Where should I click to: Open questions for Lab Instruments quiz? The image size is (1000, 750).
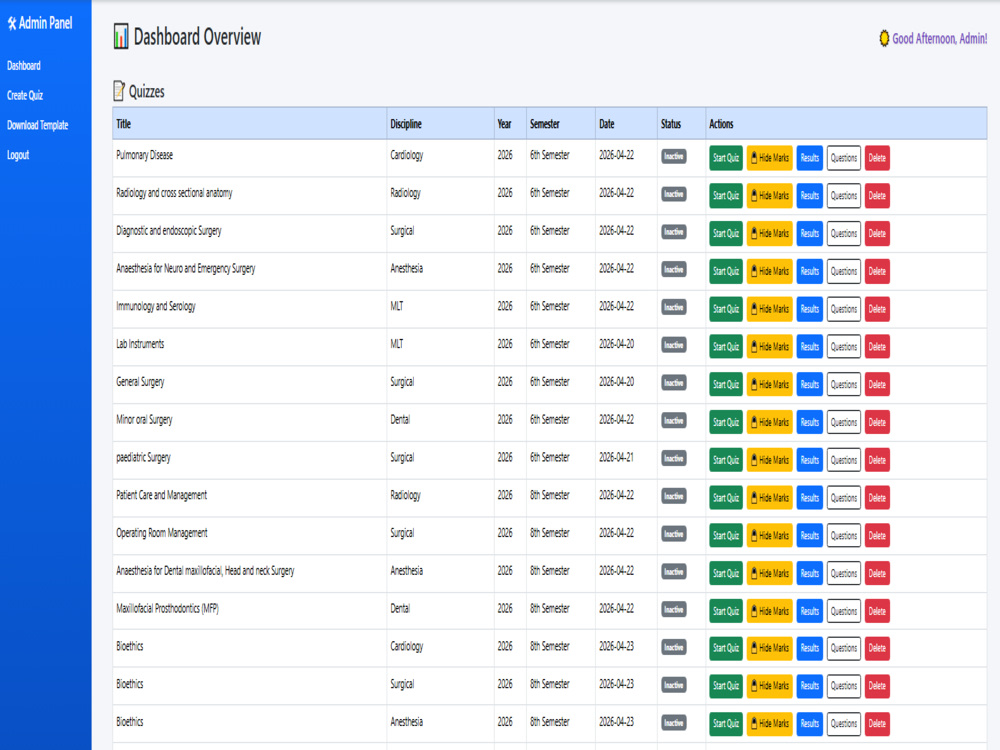click(844, 347)
